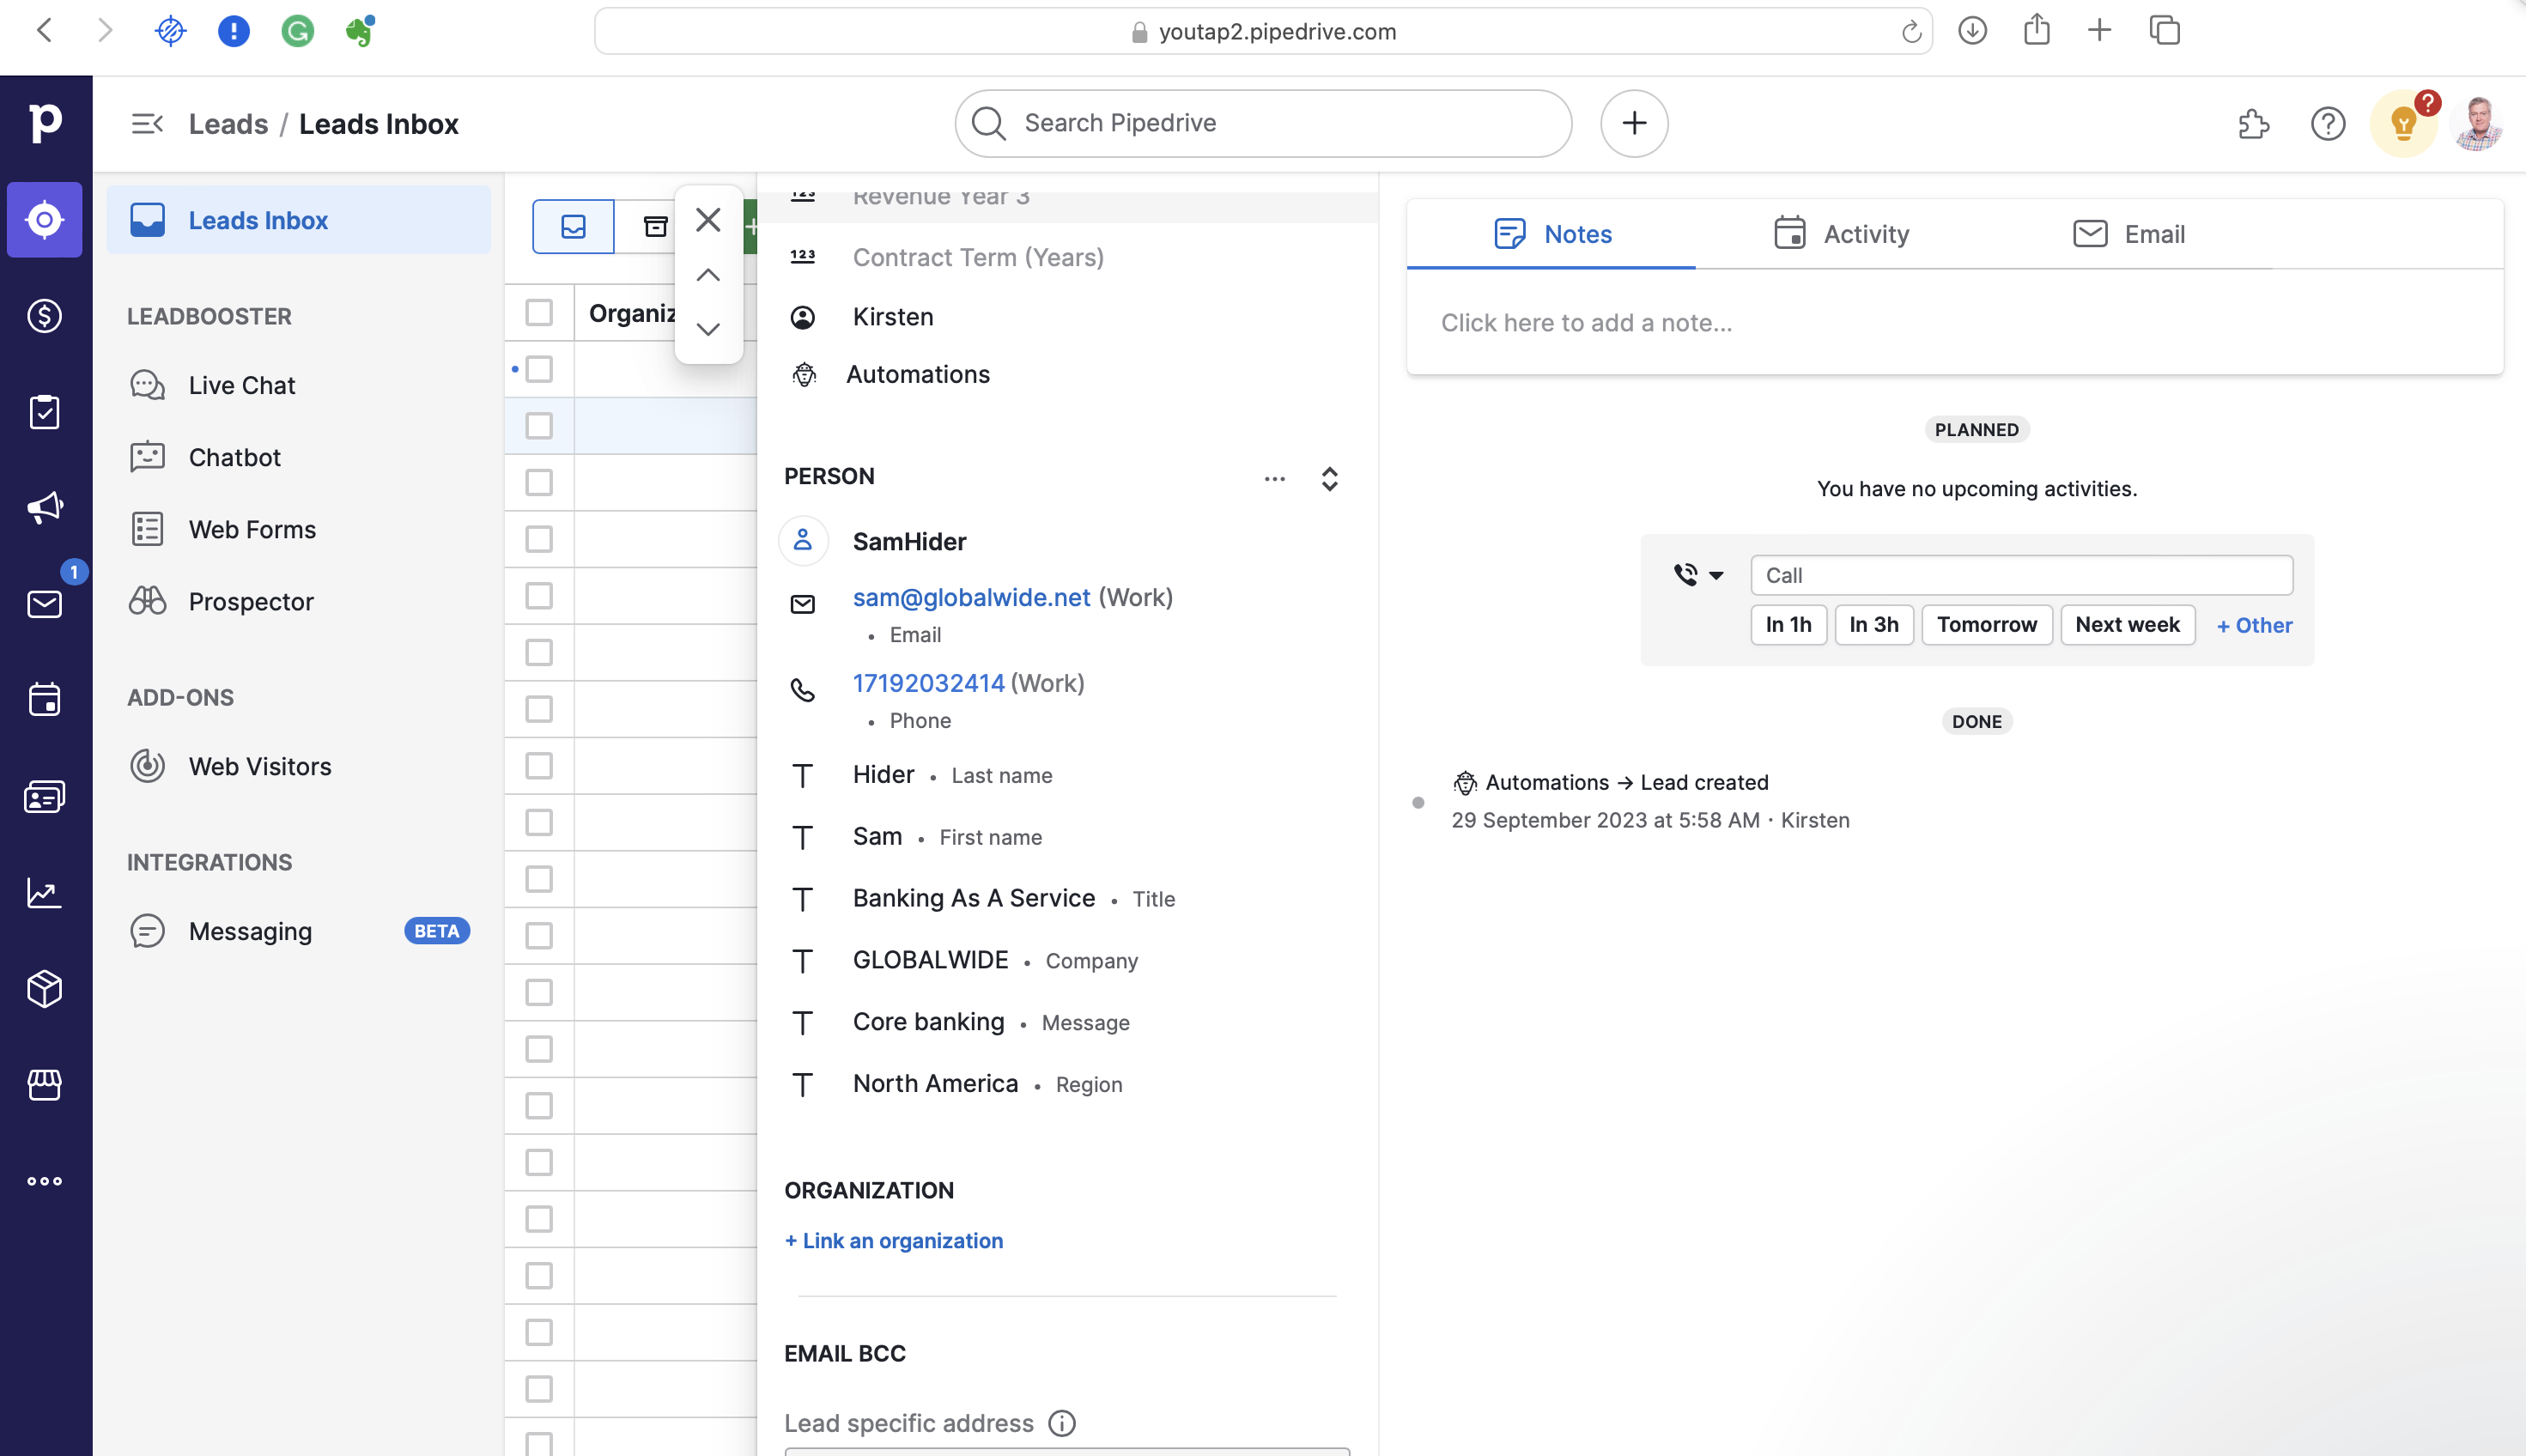The image size is (2526, 1456).
Task: Open Deals from the dollar sidebar icon
Action: click(x=45, y=316)
